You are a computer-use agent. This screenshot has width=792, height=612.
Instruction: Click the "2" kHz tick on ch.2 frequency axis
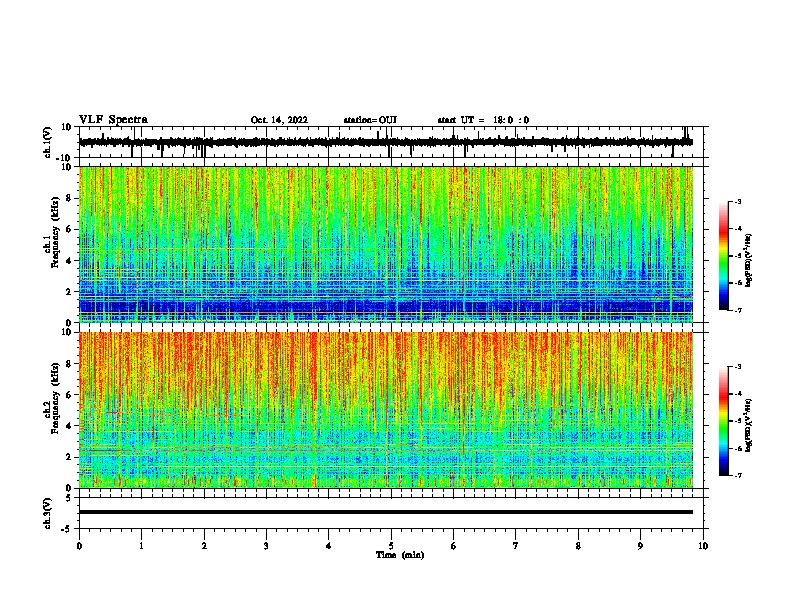(69, 457)
